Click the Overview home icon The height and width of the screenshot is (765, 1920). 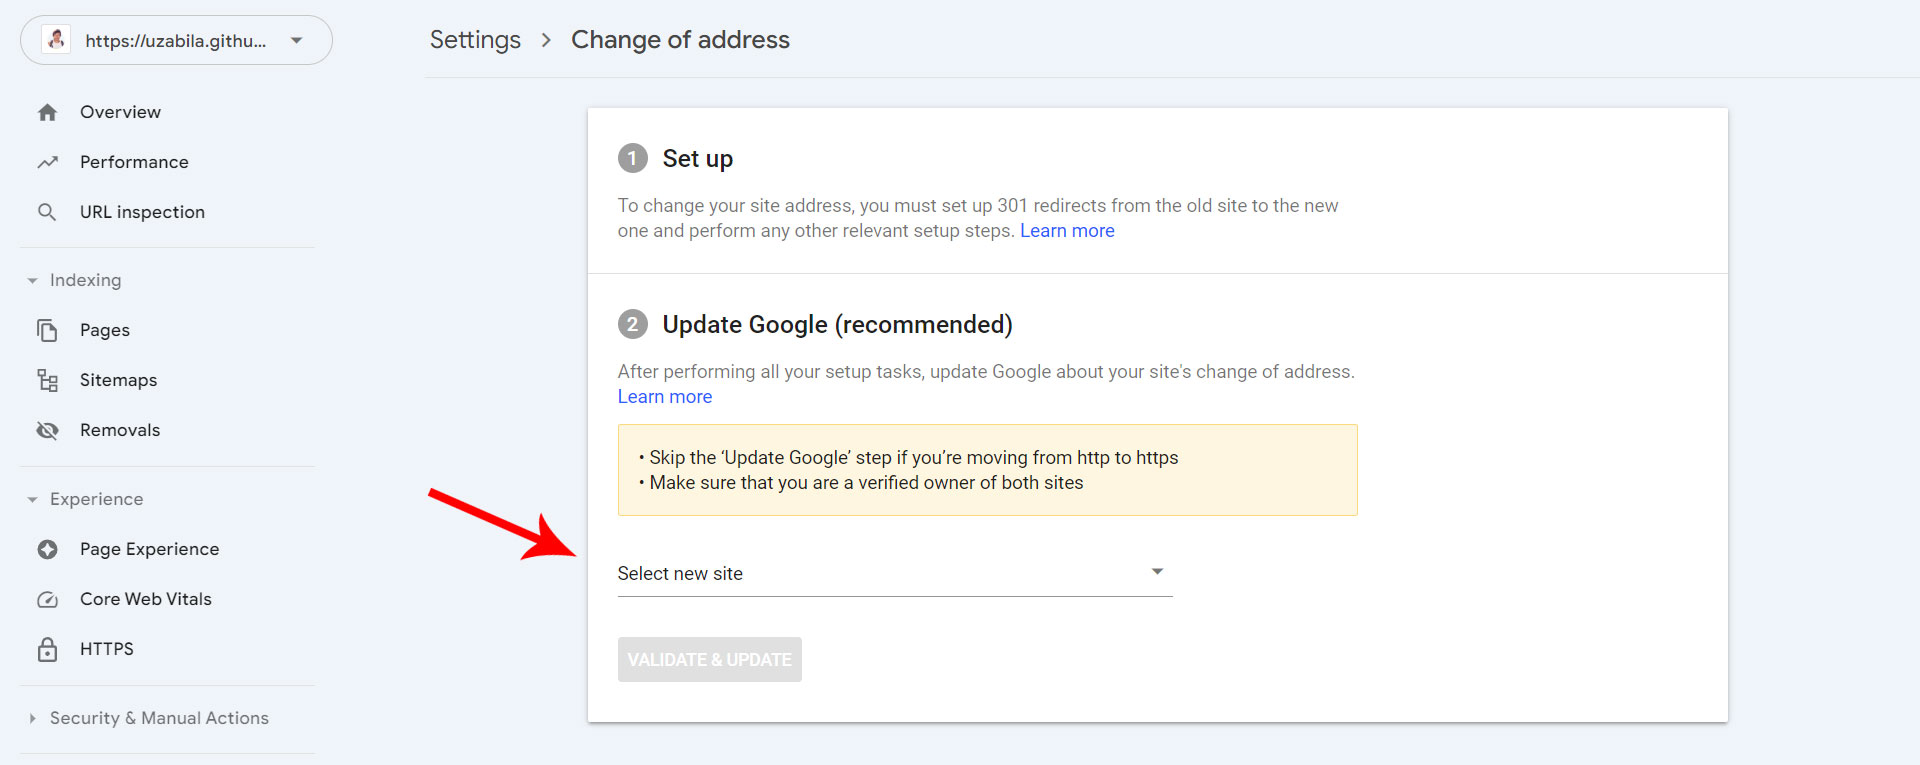point(47,113)
